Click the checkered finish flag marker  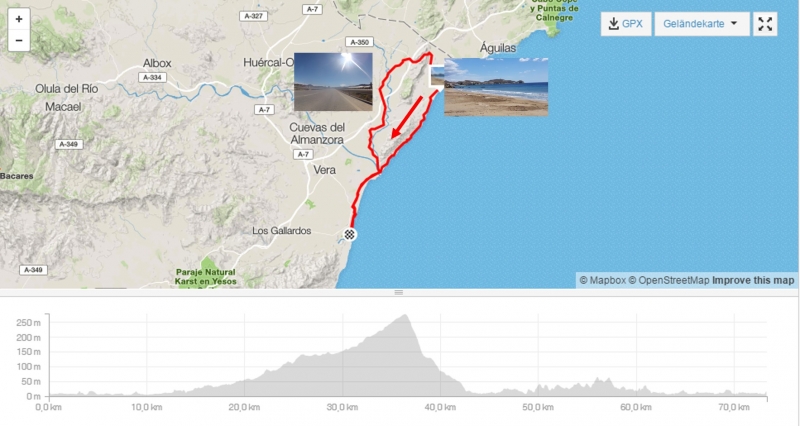349,235
